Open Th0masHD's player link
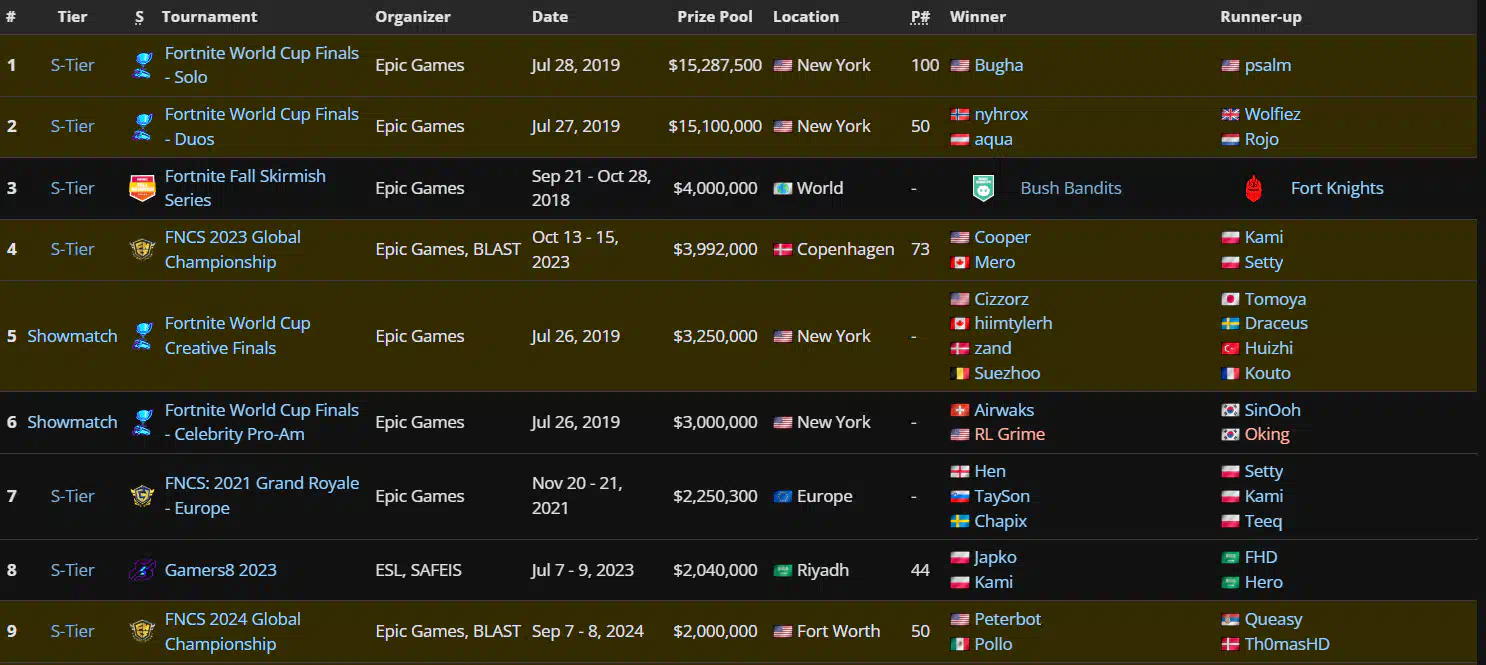 [x=1287, y=644]
